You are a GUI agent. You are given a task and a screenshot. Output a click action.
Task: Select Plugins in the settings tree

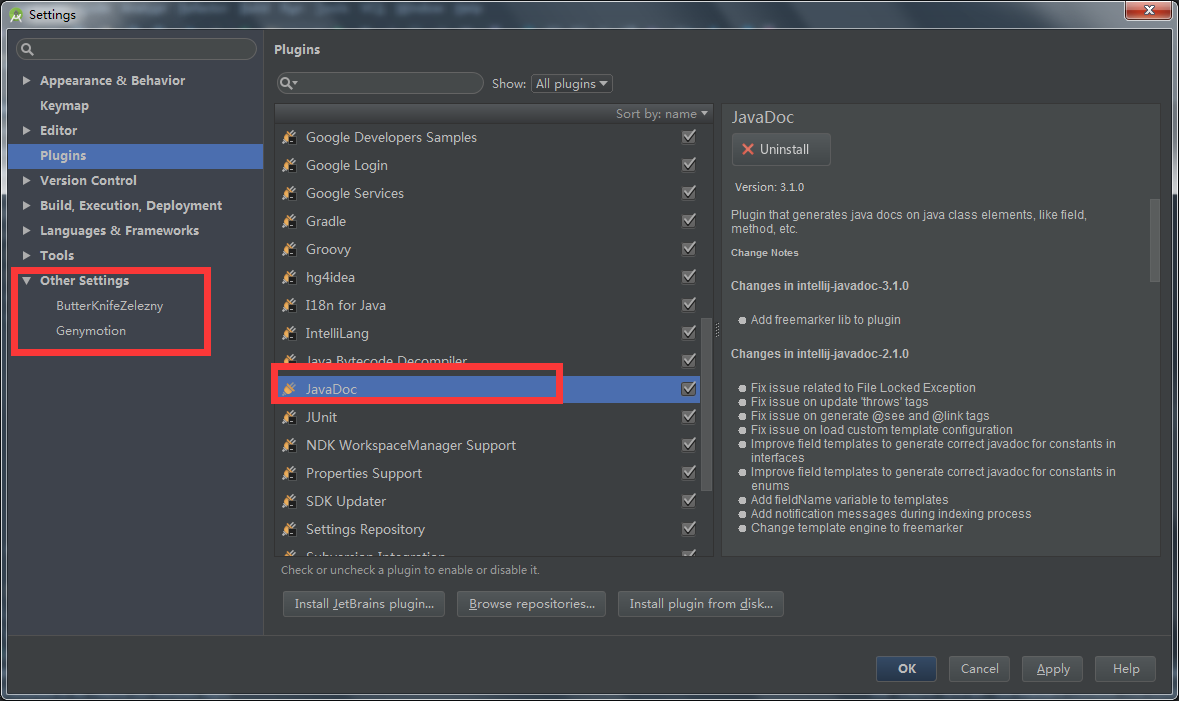[x=135, y=156]
